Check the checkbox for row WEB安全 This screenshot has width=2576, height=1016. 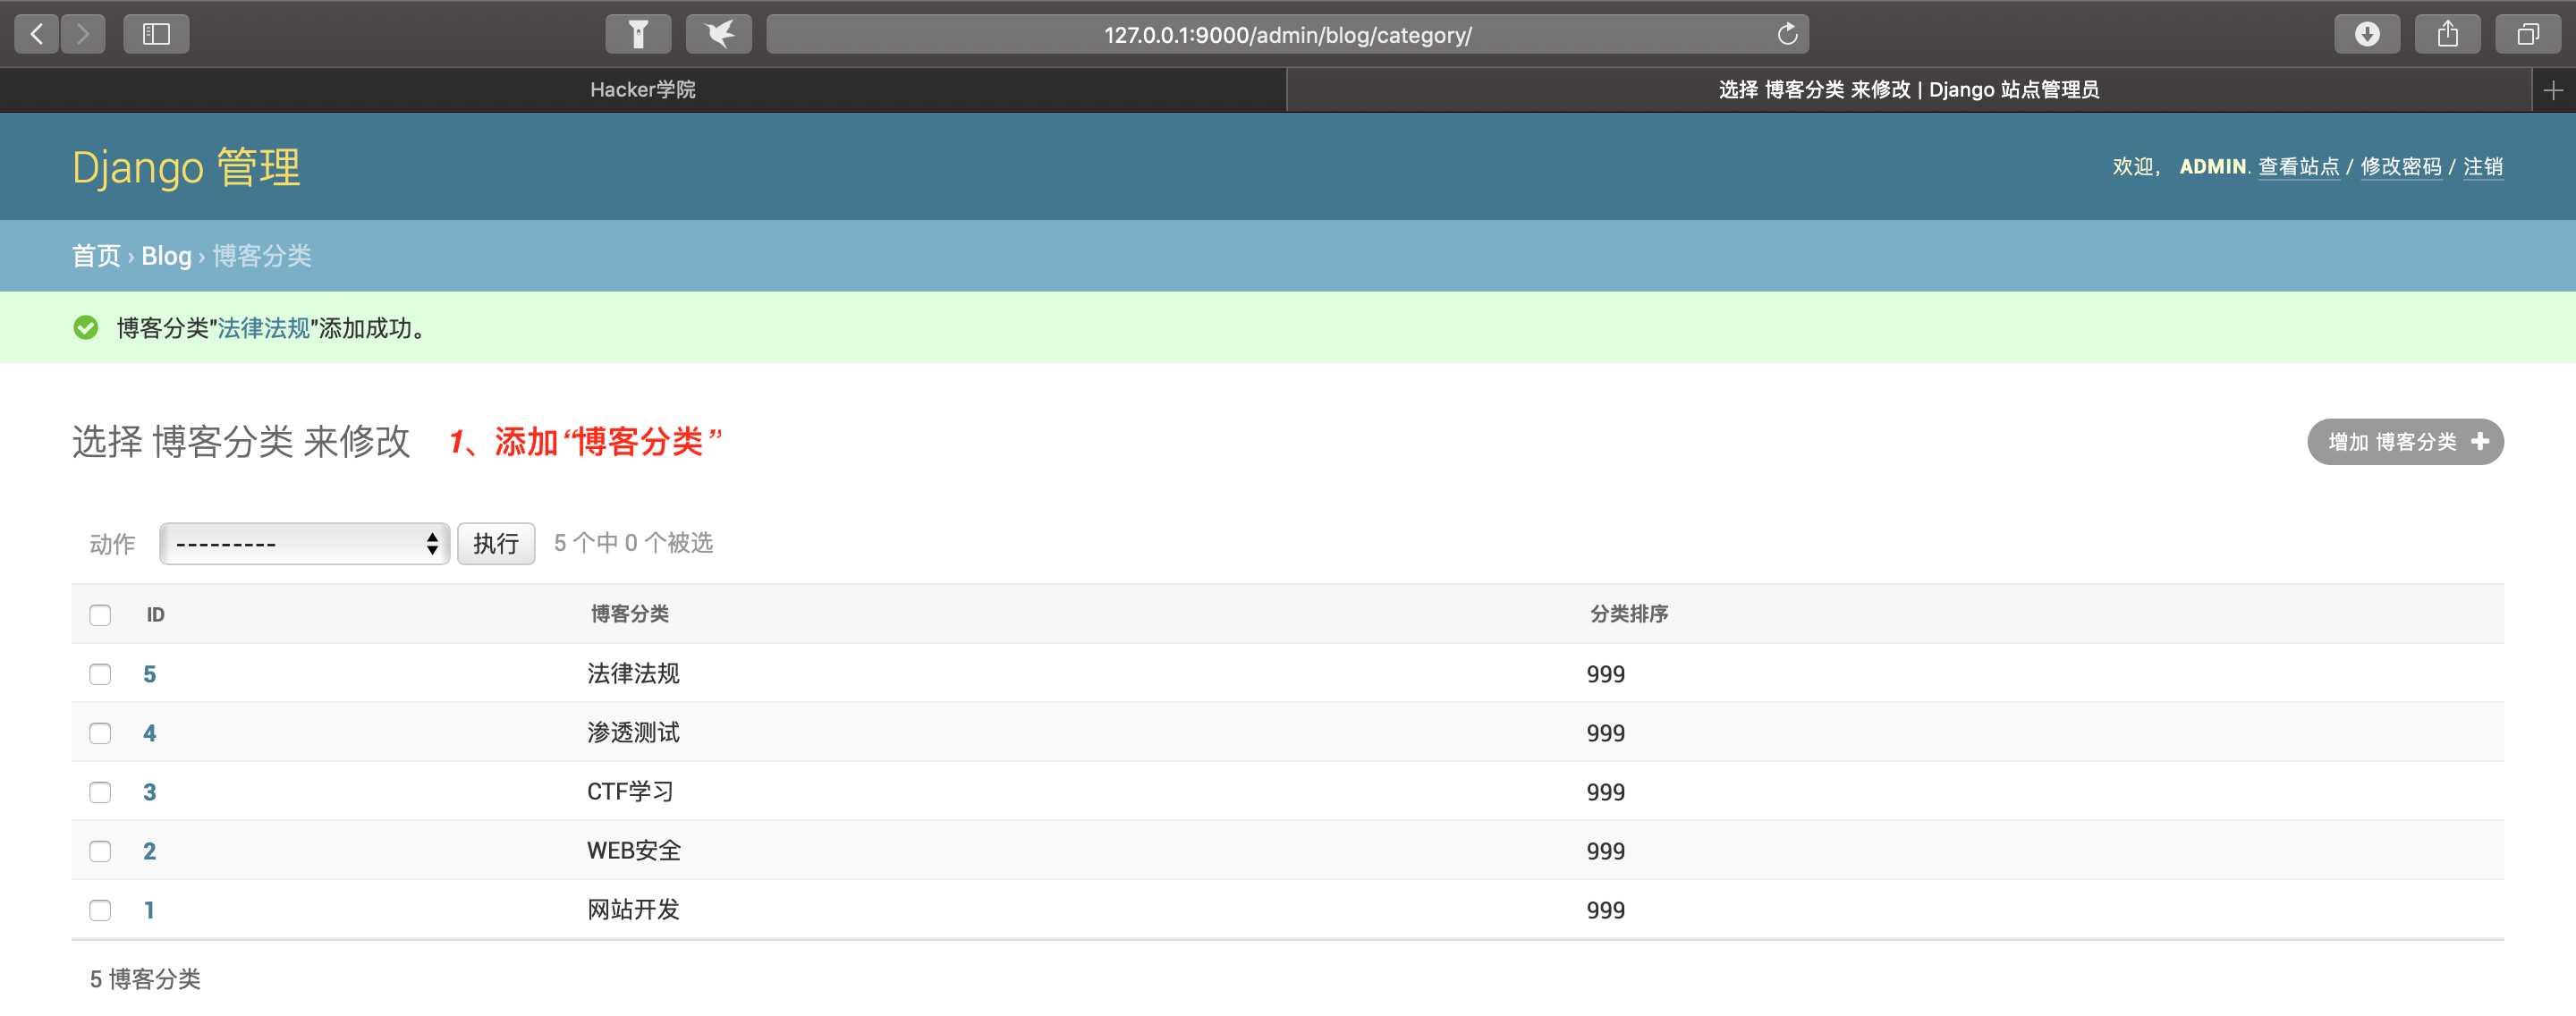point(100,851)
